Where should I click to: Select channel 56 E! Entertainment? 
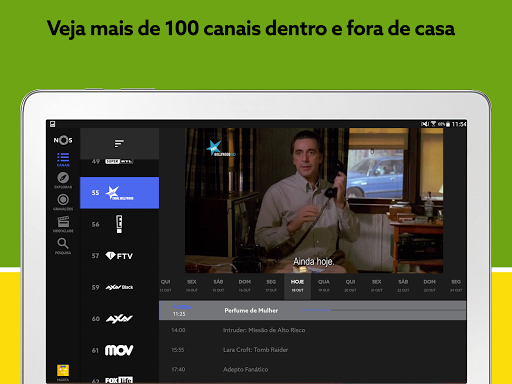119,224
